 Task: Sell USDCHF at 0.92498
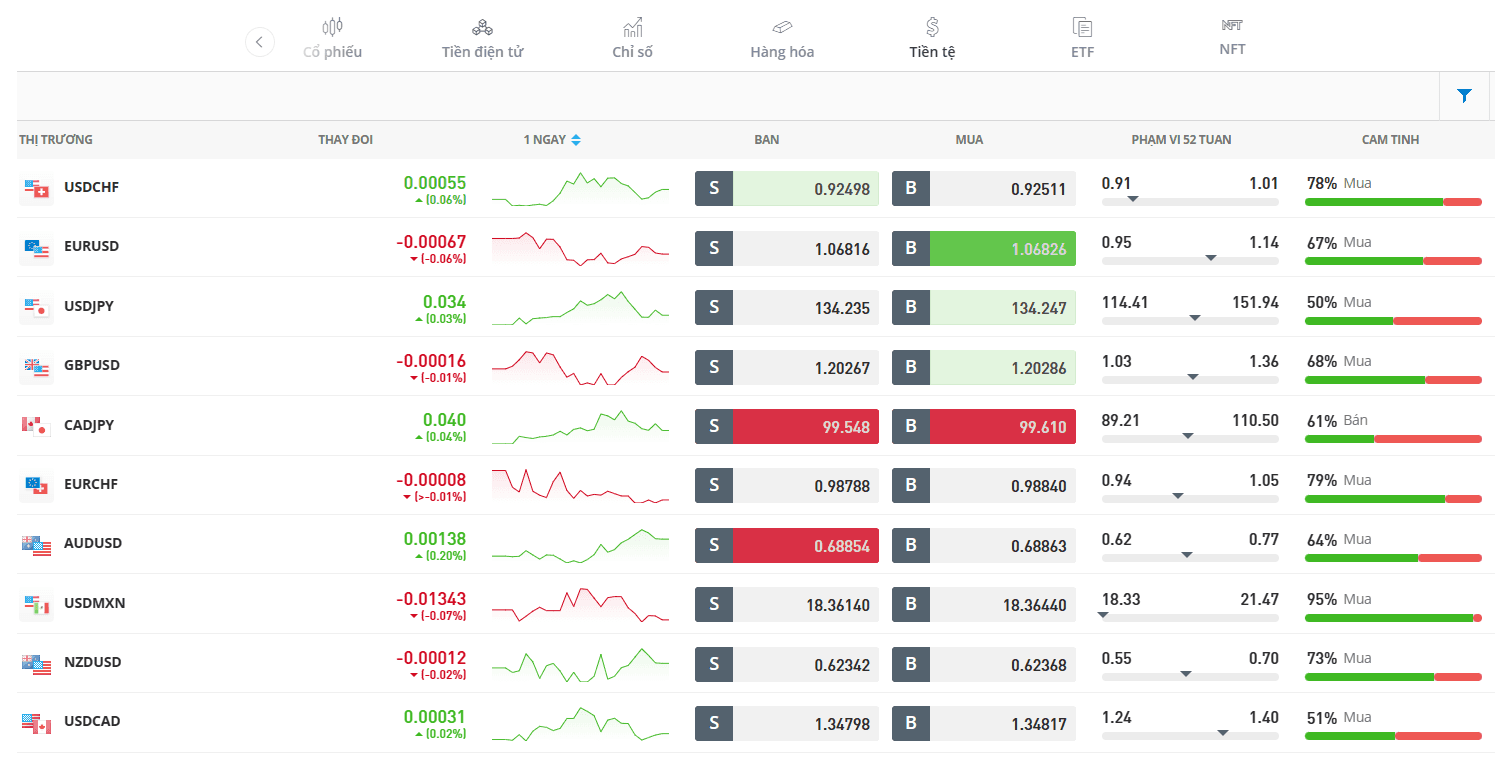pos(787,189)
